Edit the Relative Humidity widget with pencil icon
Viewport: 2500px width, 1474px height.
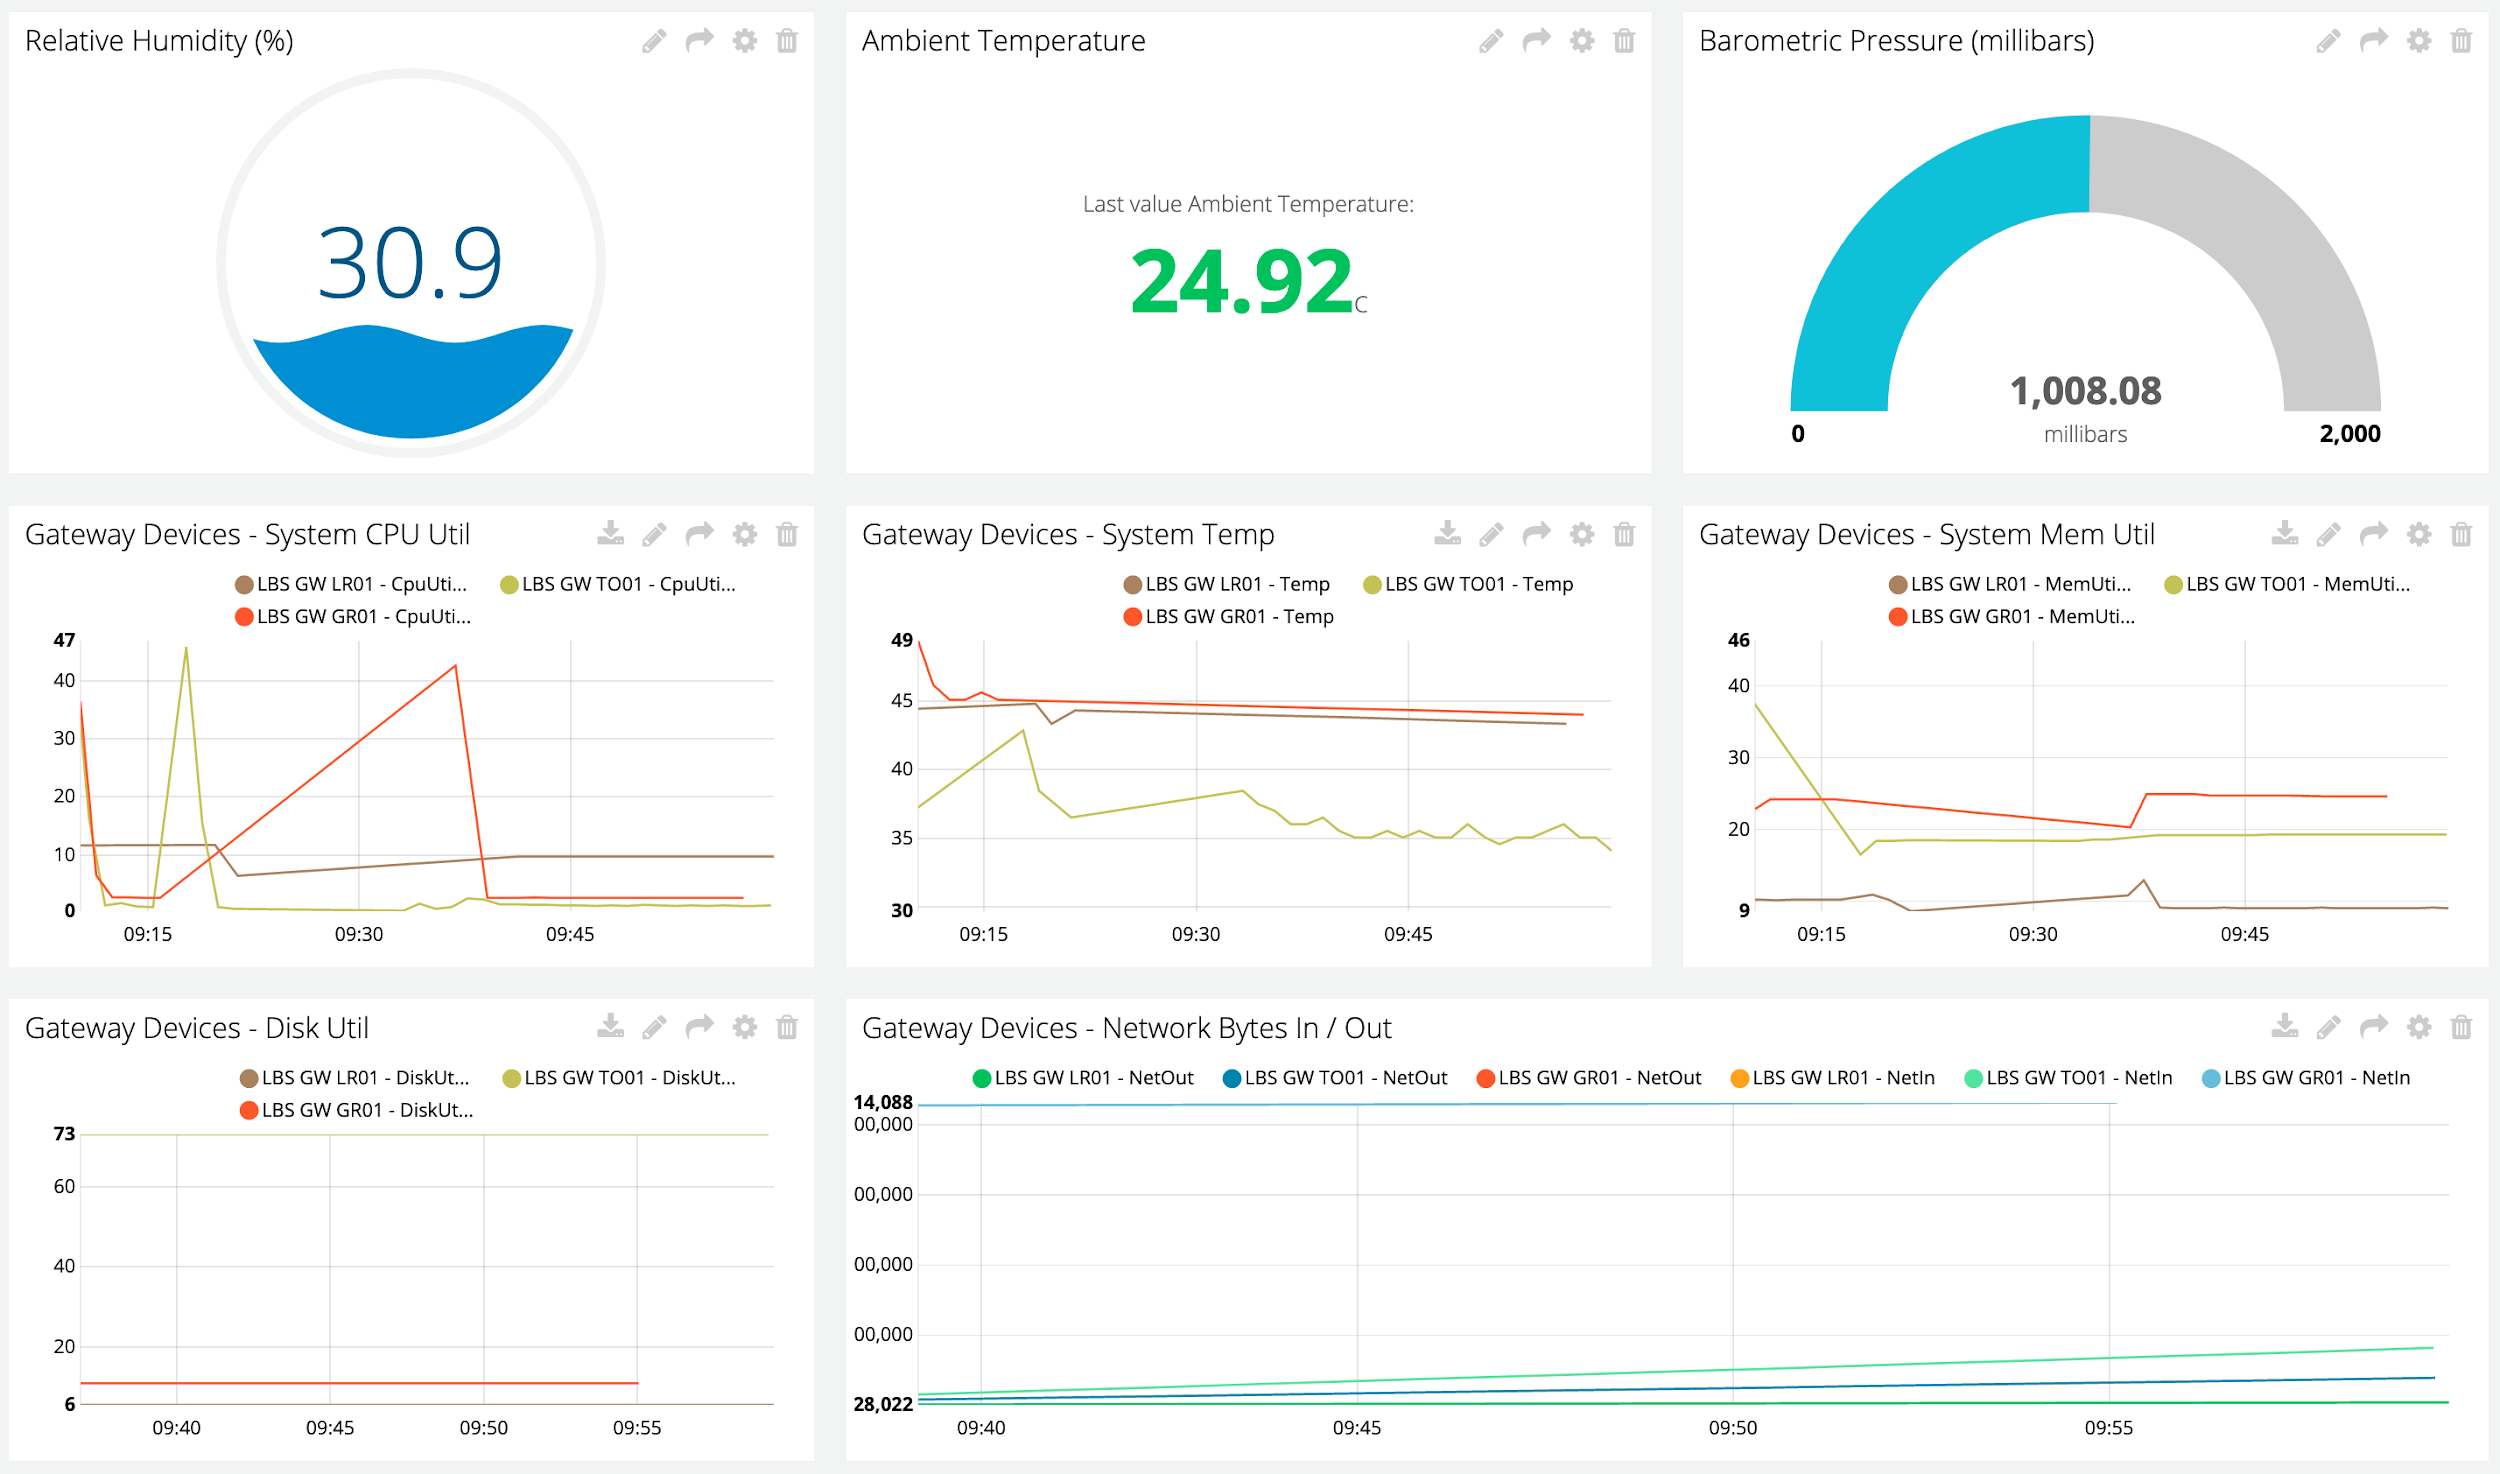point(654,41)
